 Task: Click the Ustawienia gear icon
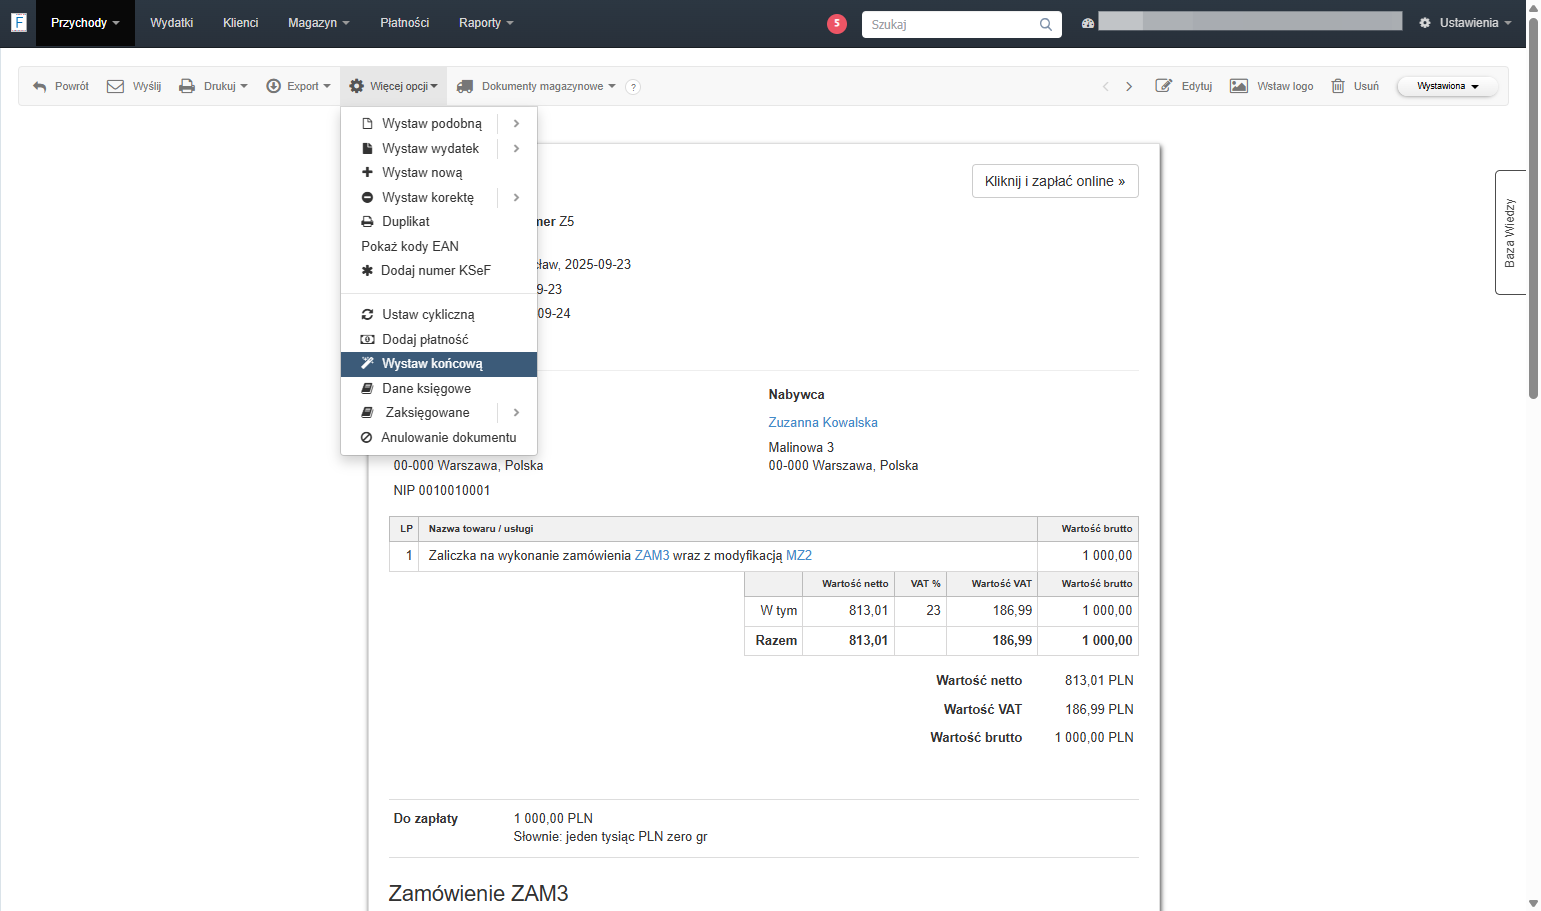tap(1425, 23)
